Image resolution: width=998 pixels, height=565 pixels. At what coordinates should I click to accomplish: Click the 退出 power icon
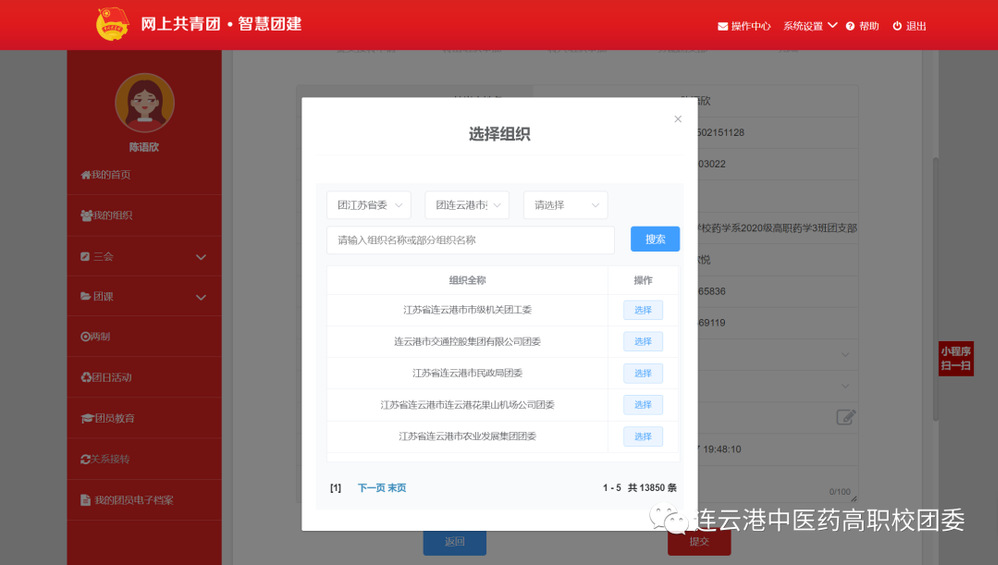coord(897,26)
